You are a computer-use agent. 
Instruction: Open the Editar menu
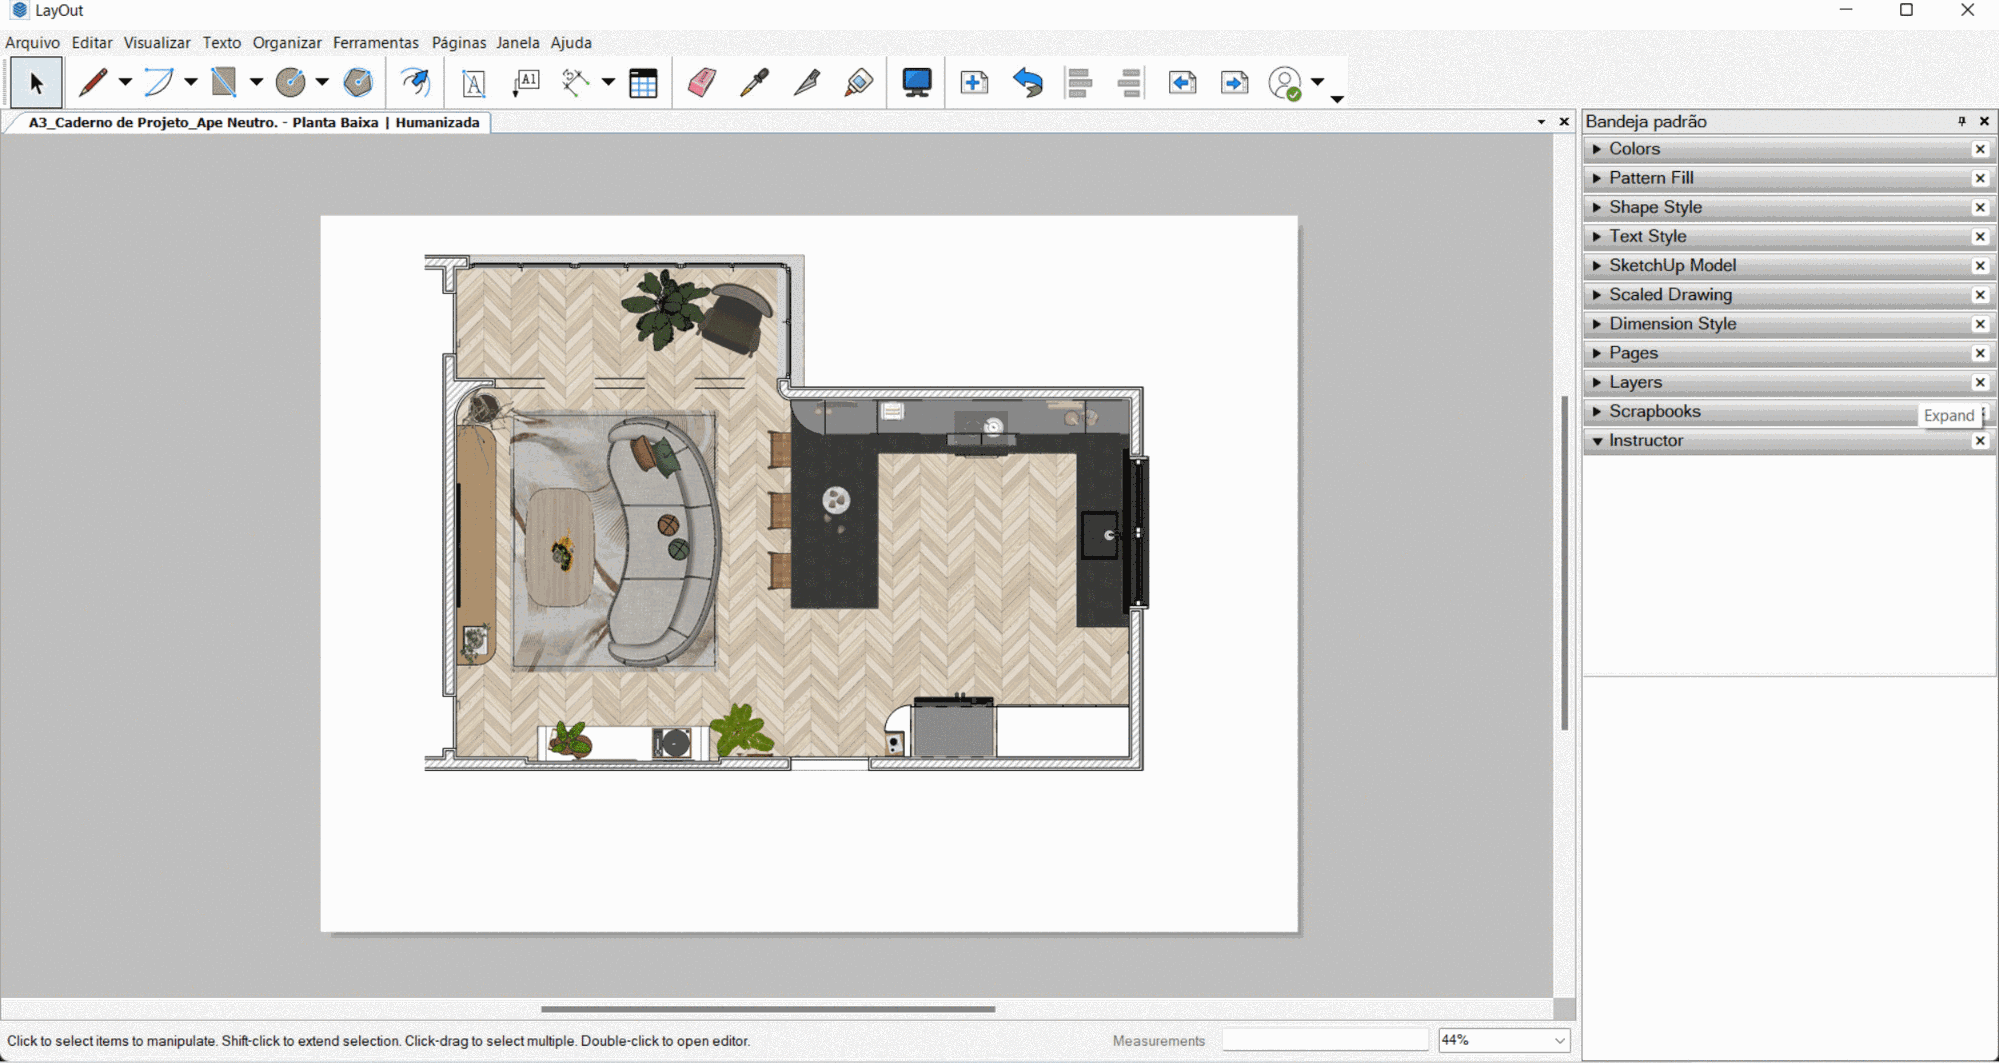click(x=92, y=42)
